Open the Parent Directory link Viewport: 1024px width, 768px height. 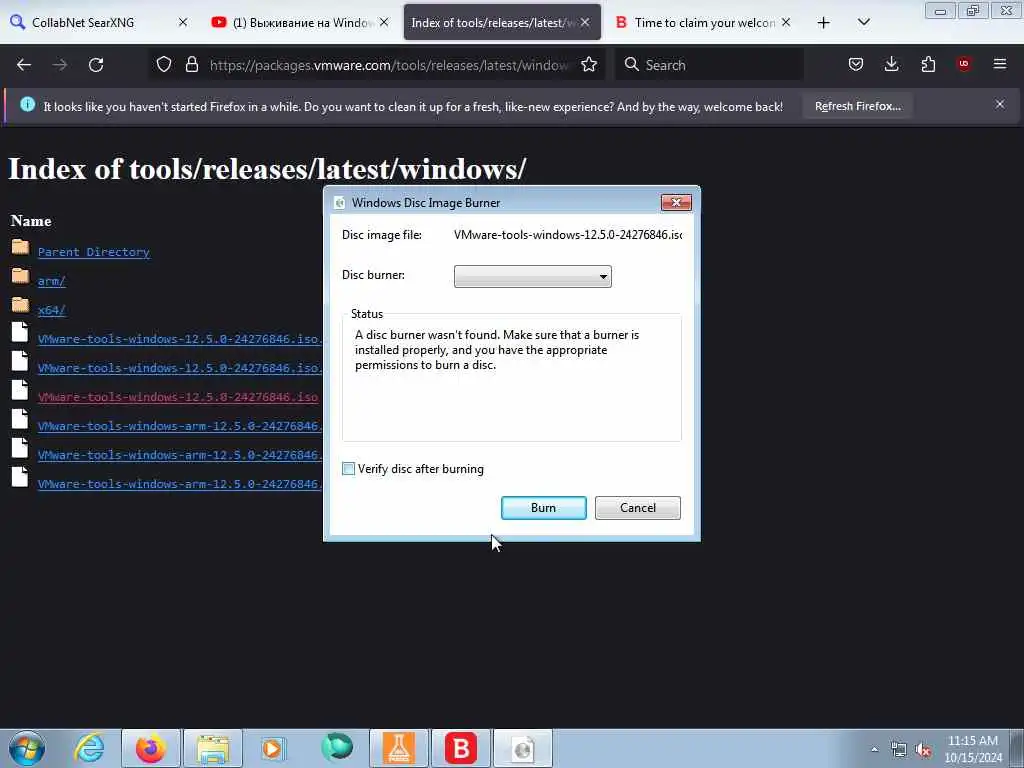tap(93, 252)
